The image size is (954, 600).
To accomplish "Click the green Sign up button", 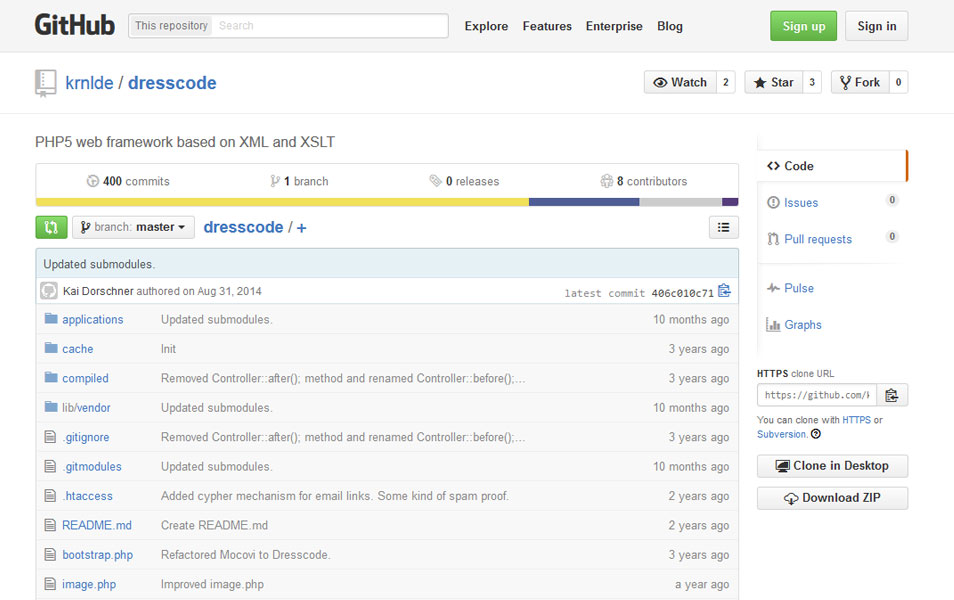I will 804,26.
